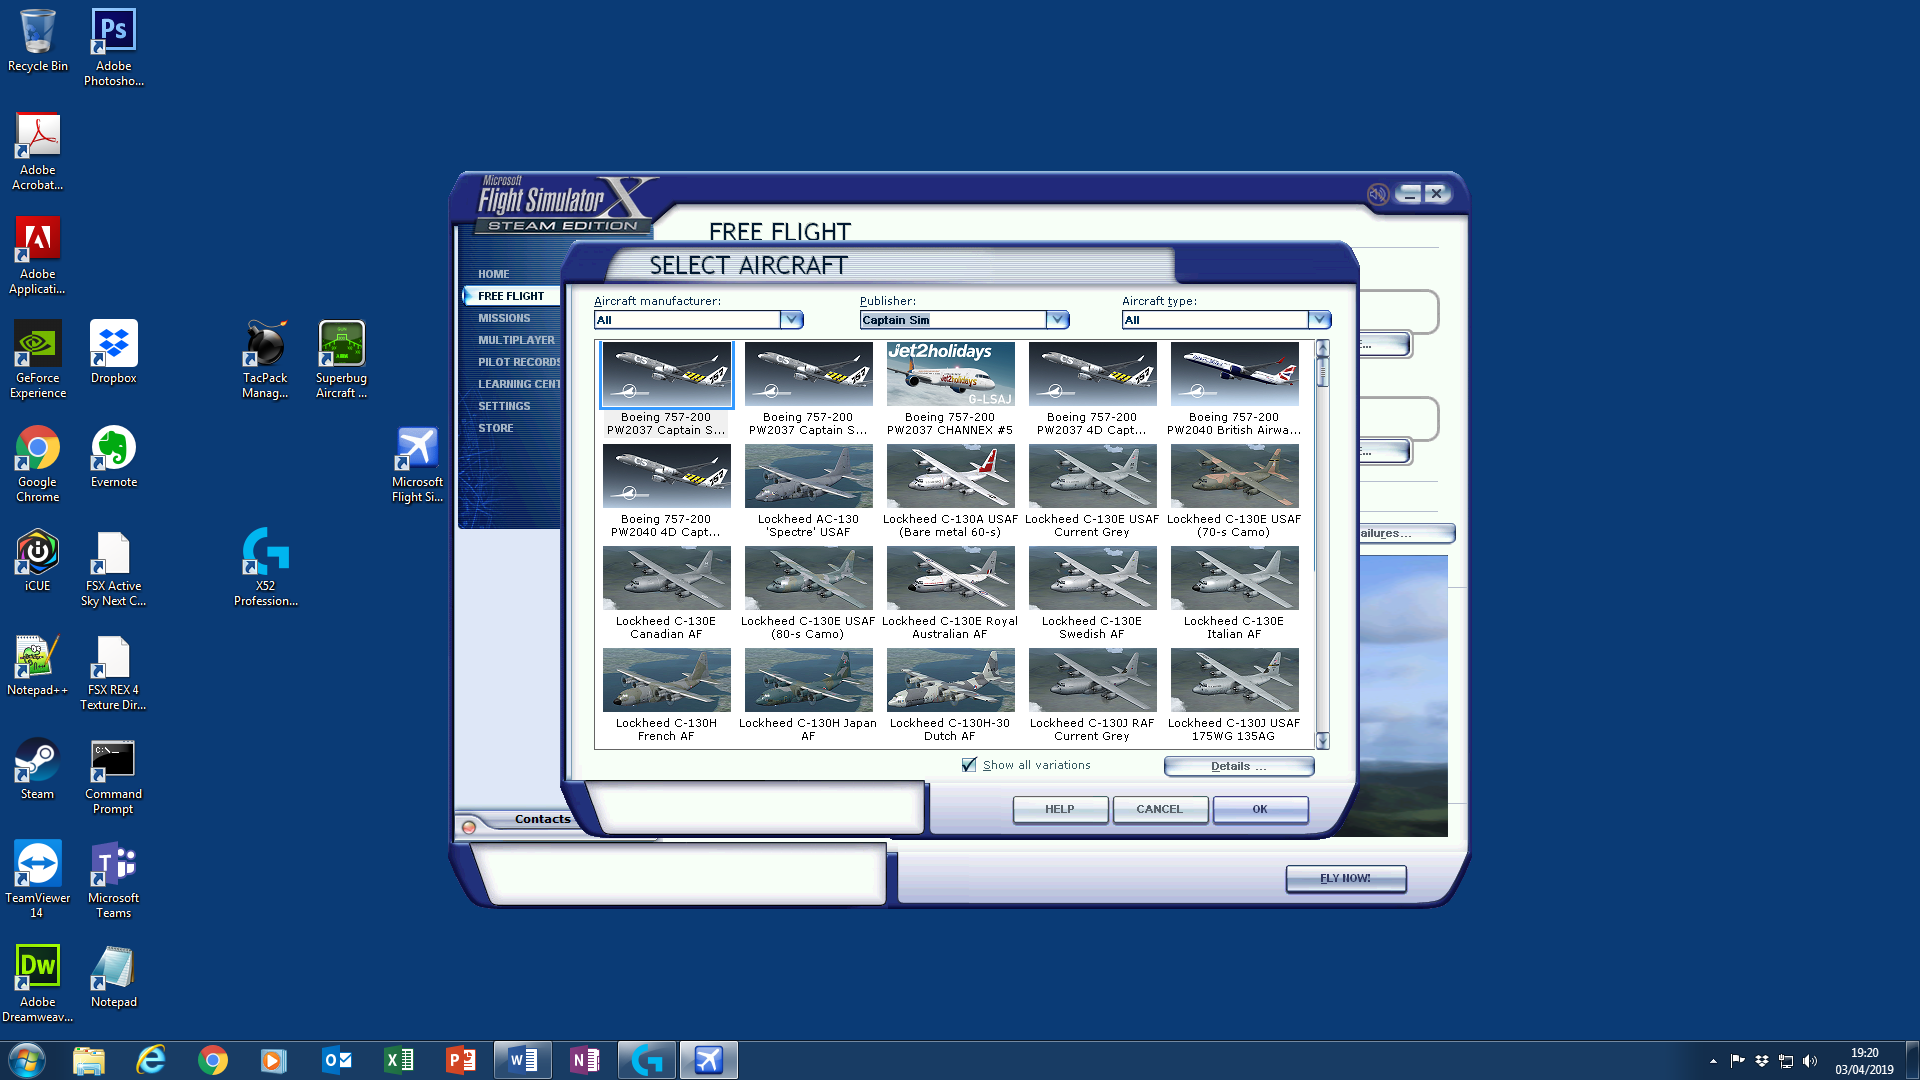This screenshot has width=1920, height=1080.
Task: Open Microsoft Word from the taskbar
Action: coord(523,1059)
